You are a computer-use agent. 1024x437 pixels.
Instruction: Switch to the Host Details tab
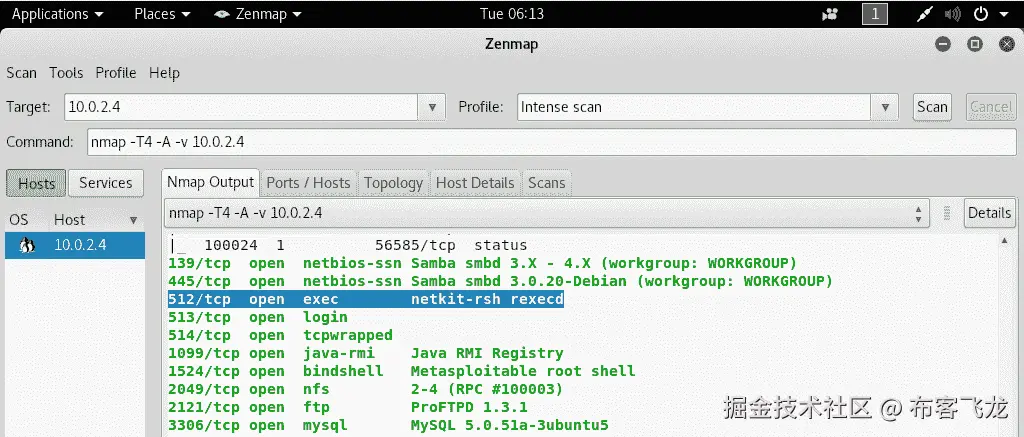[475, 183]
